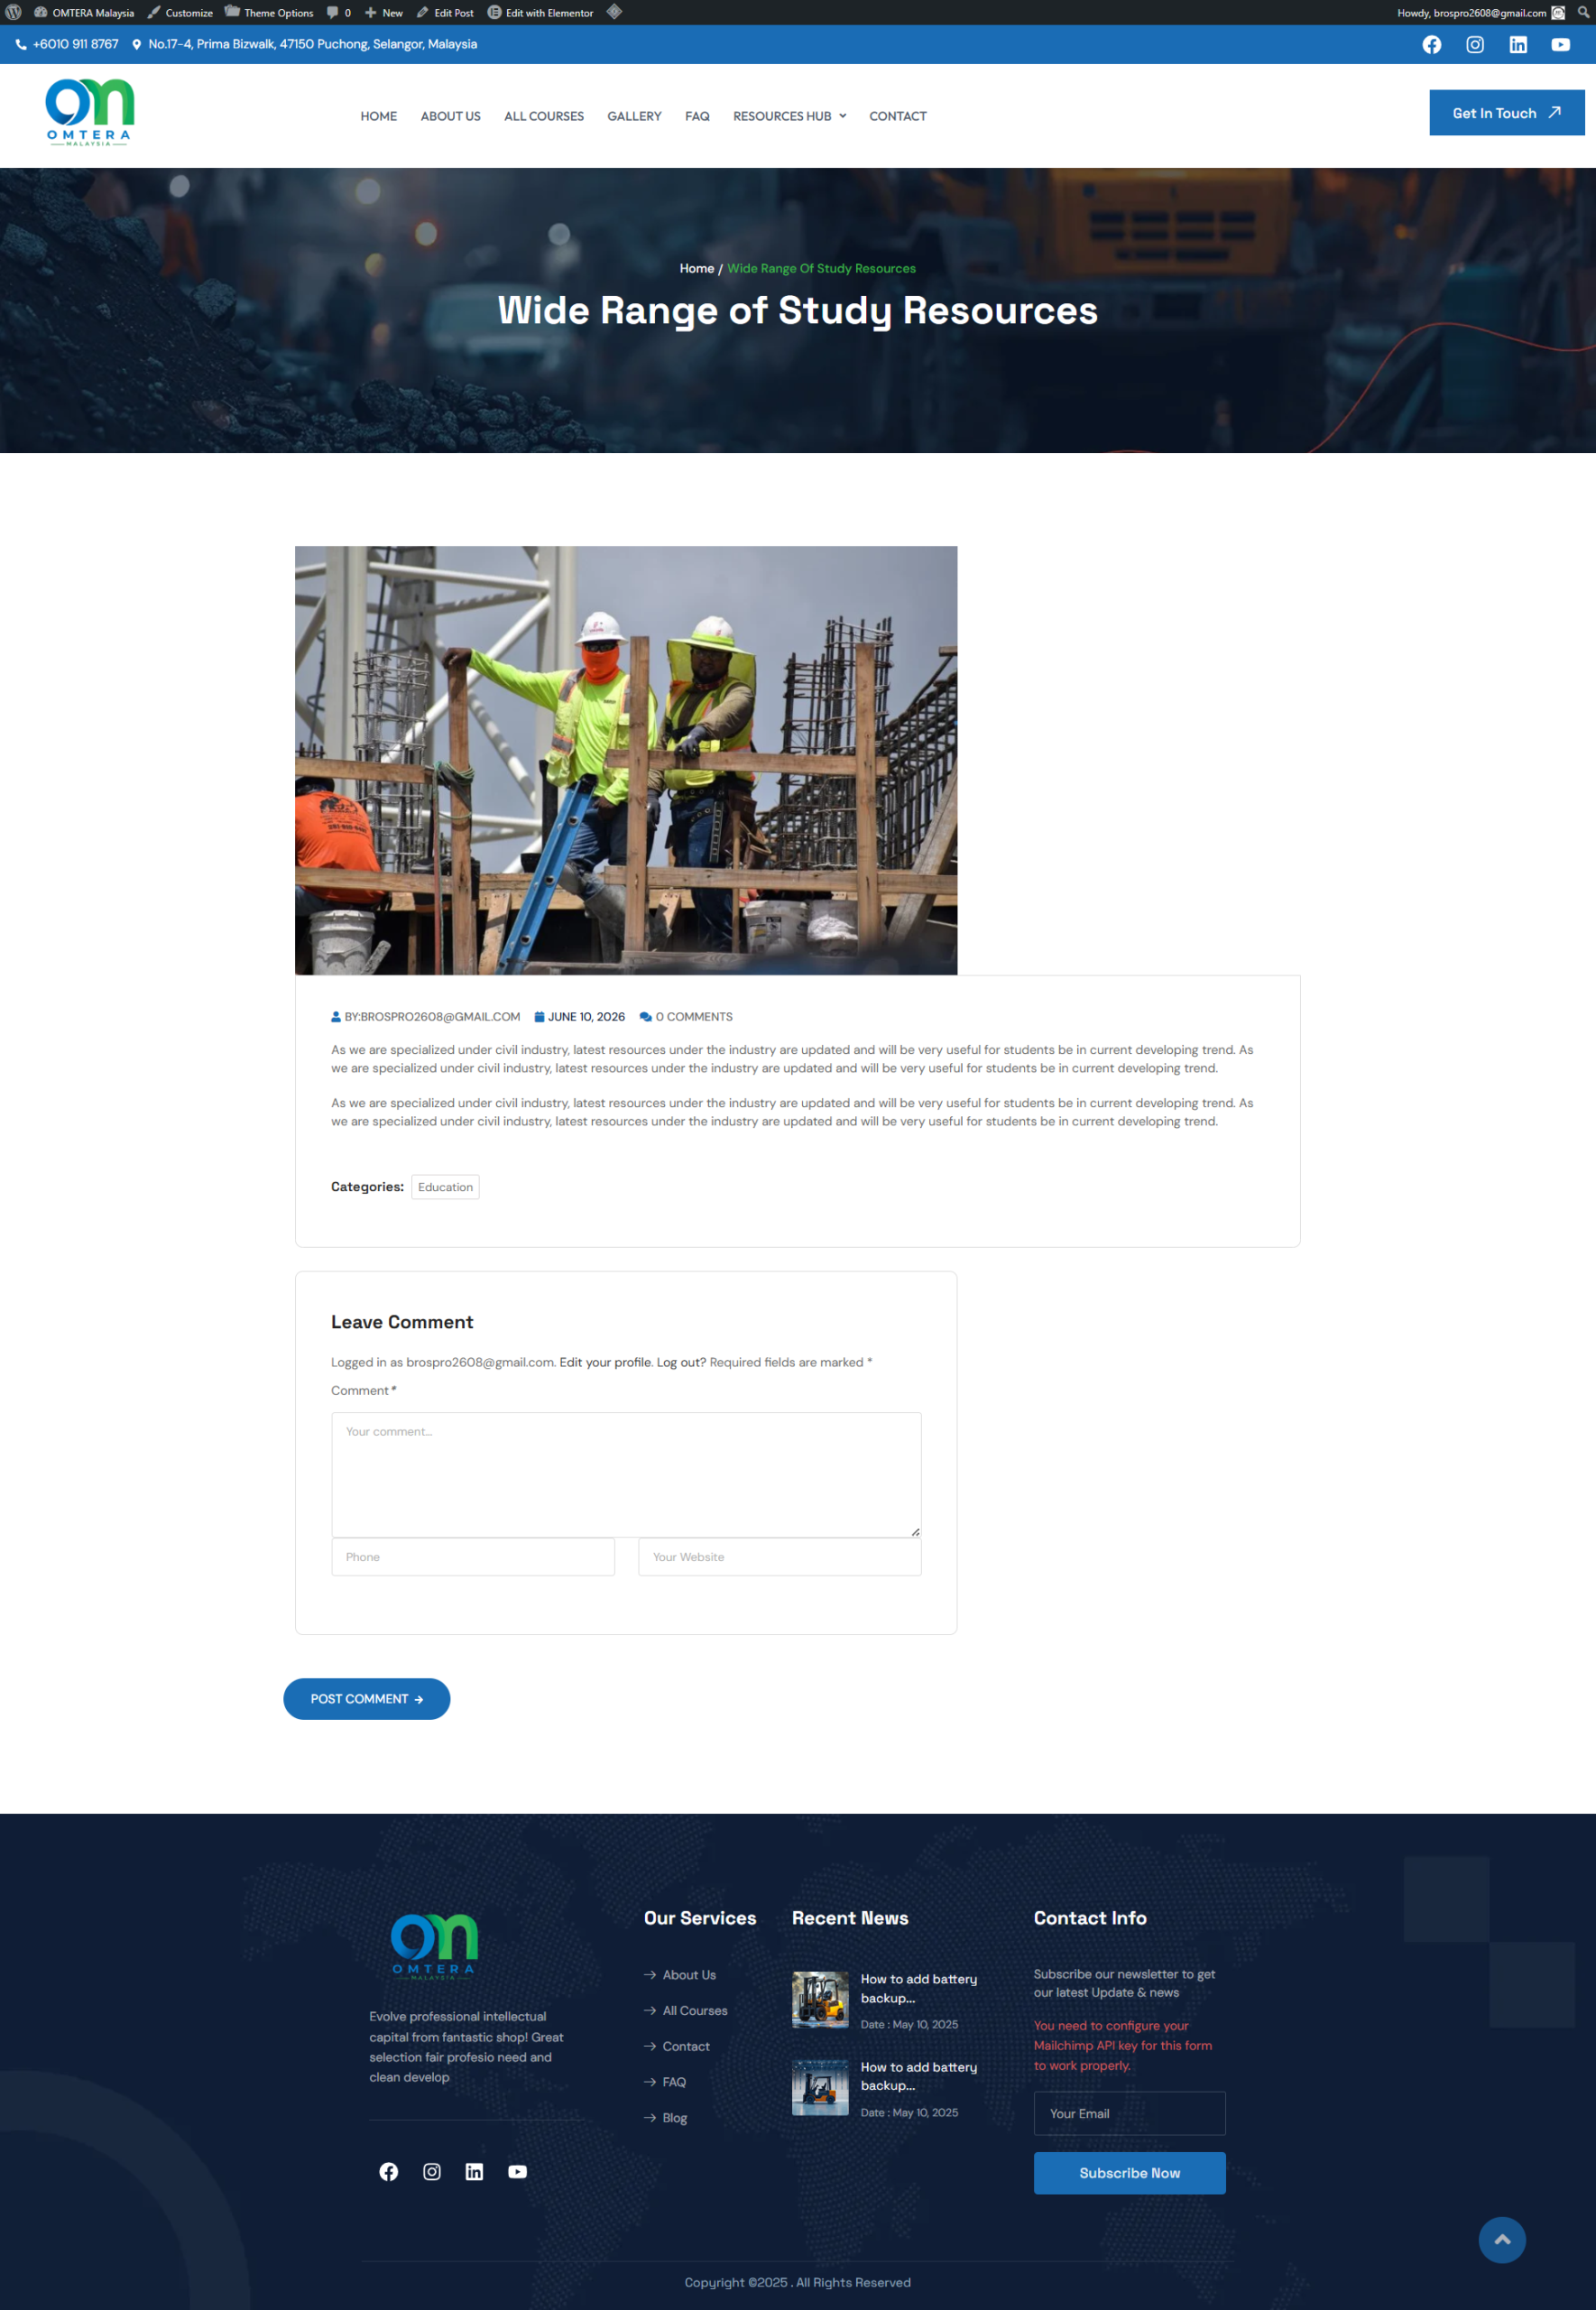Submit with the POST COMMENT button
This screenshot has height=2310, width=1596.
click(x=367, y=1699)
